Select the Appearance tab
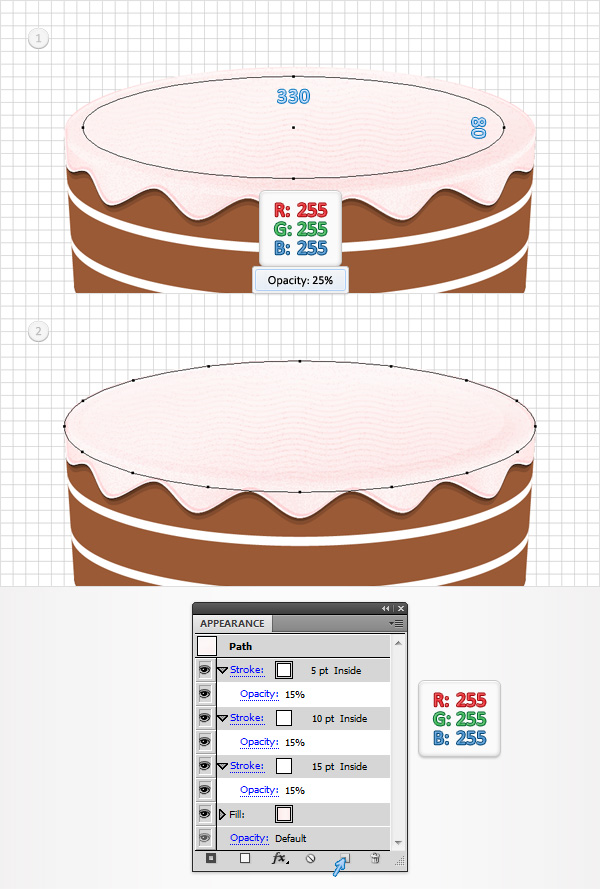This screenshot has width=600, height=889. (x=233, y=623)
